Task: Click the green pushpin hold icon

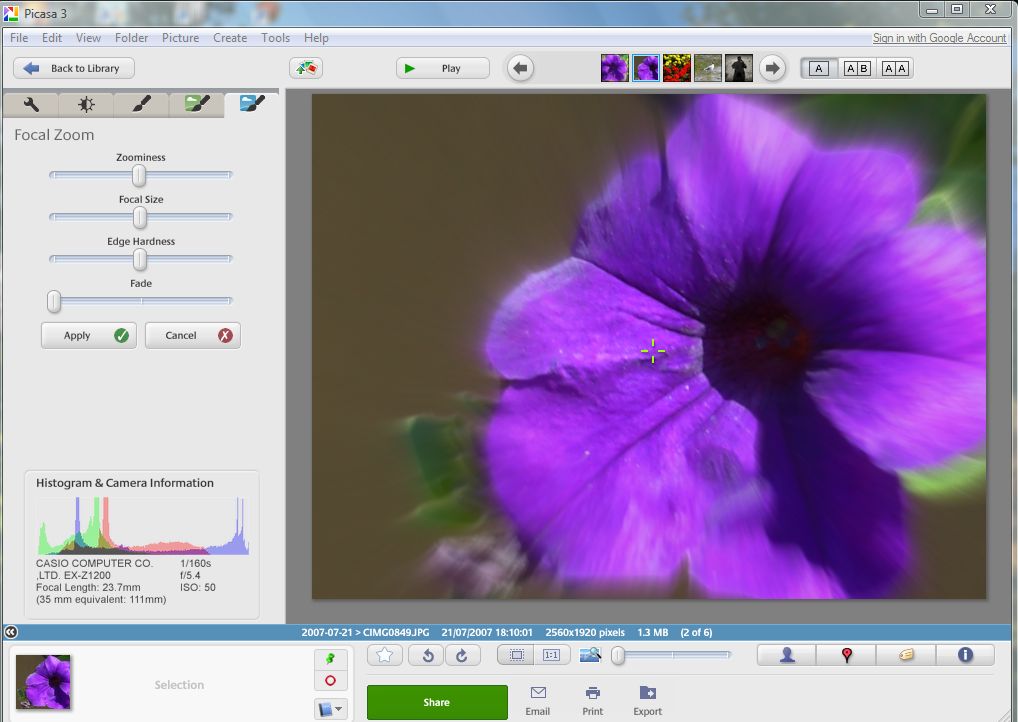Action: [x=330, y=658]
